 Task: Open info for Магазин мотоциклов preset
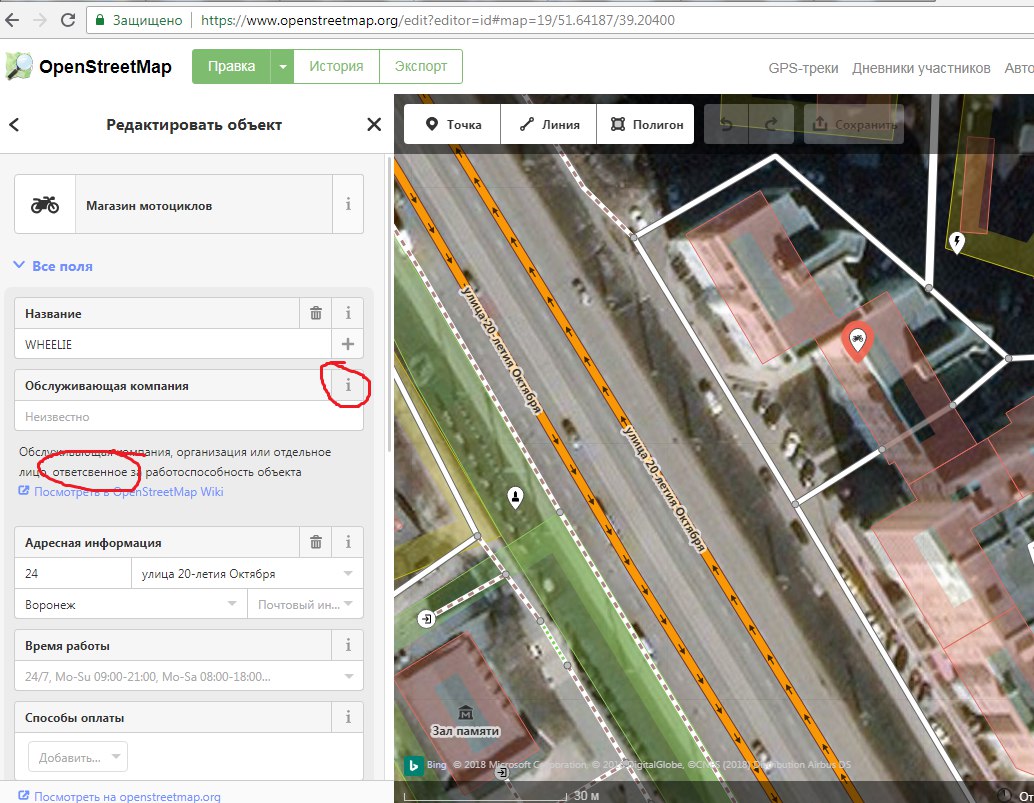click(x=348, y=204)
